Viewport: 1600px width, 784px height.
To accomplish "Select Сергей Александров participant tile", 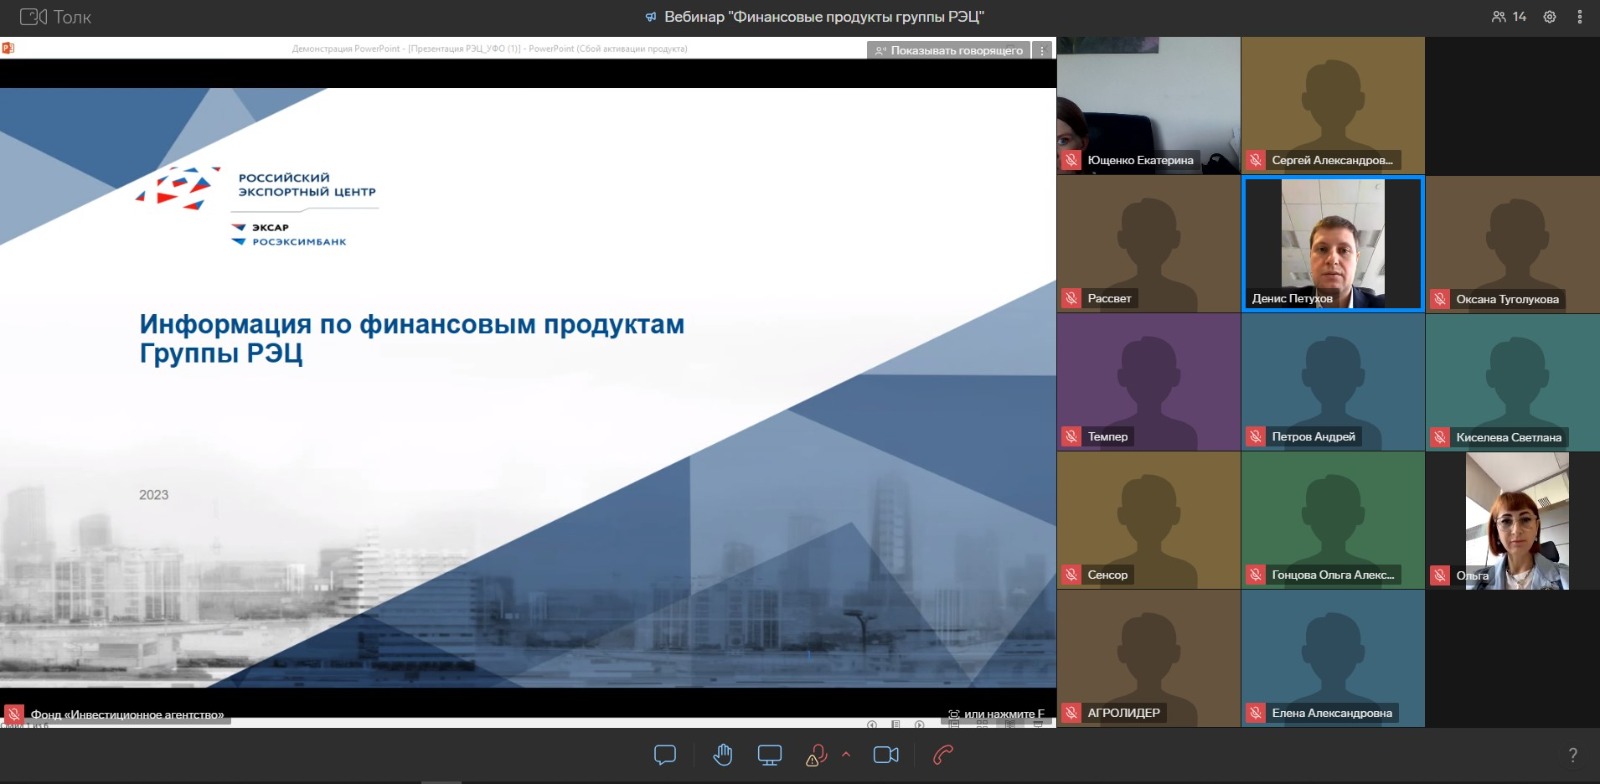I will pos(1333,106).
